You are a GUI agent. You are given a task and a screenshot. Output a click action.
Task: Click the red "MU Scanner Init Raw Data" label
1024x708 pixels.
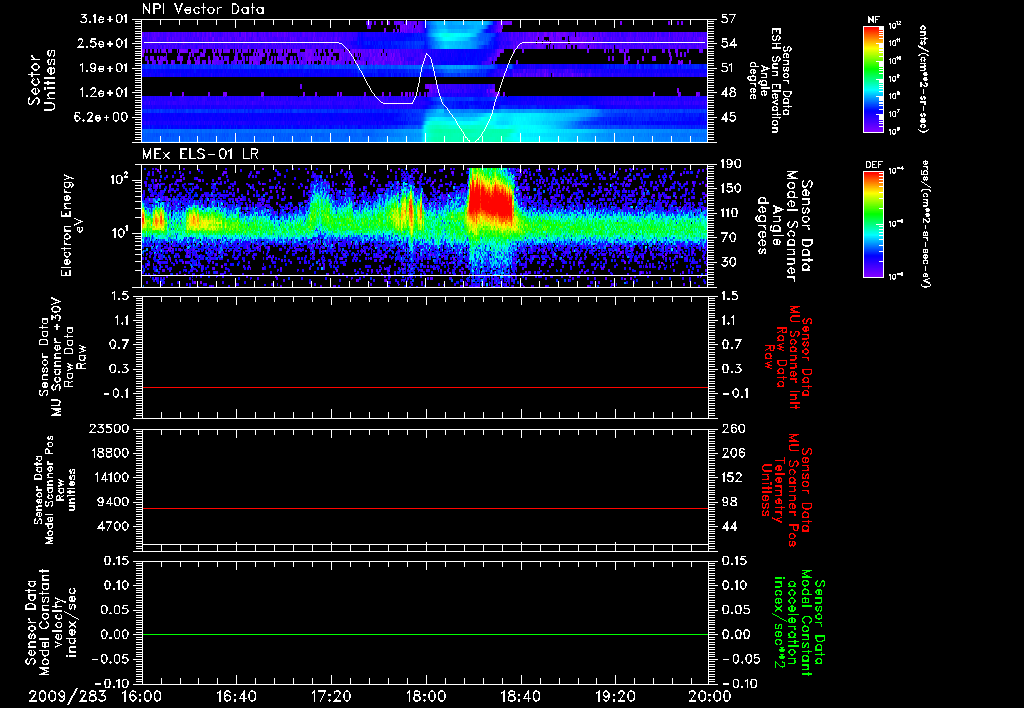(x=788, y=357)
